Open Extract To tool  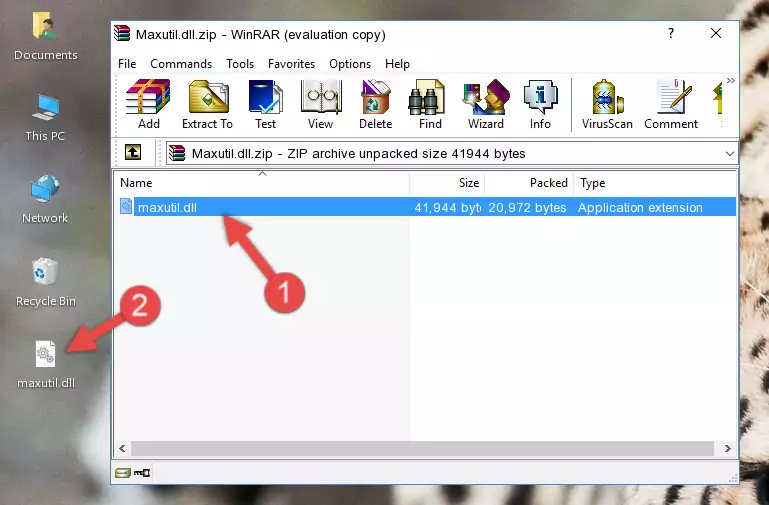coord(207,104)
